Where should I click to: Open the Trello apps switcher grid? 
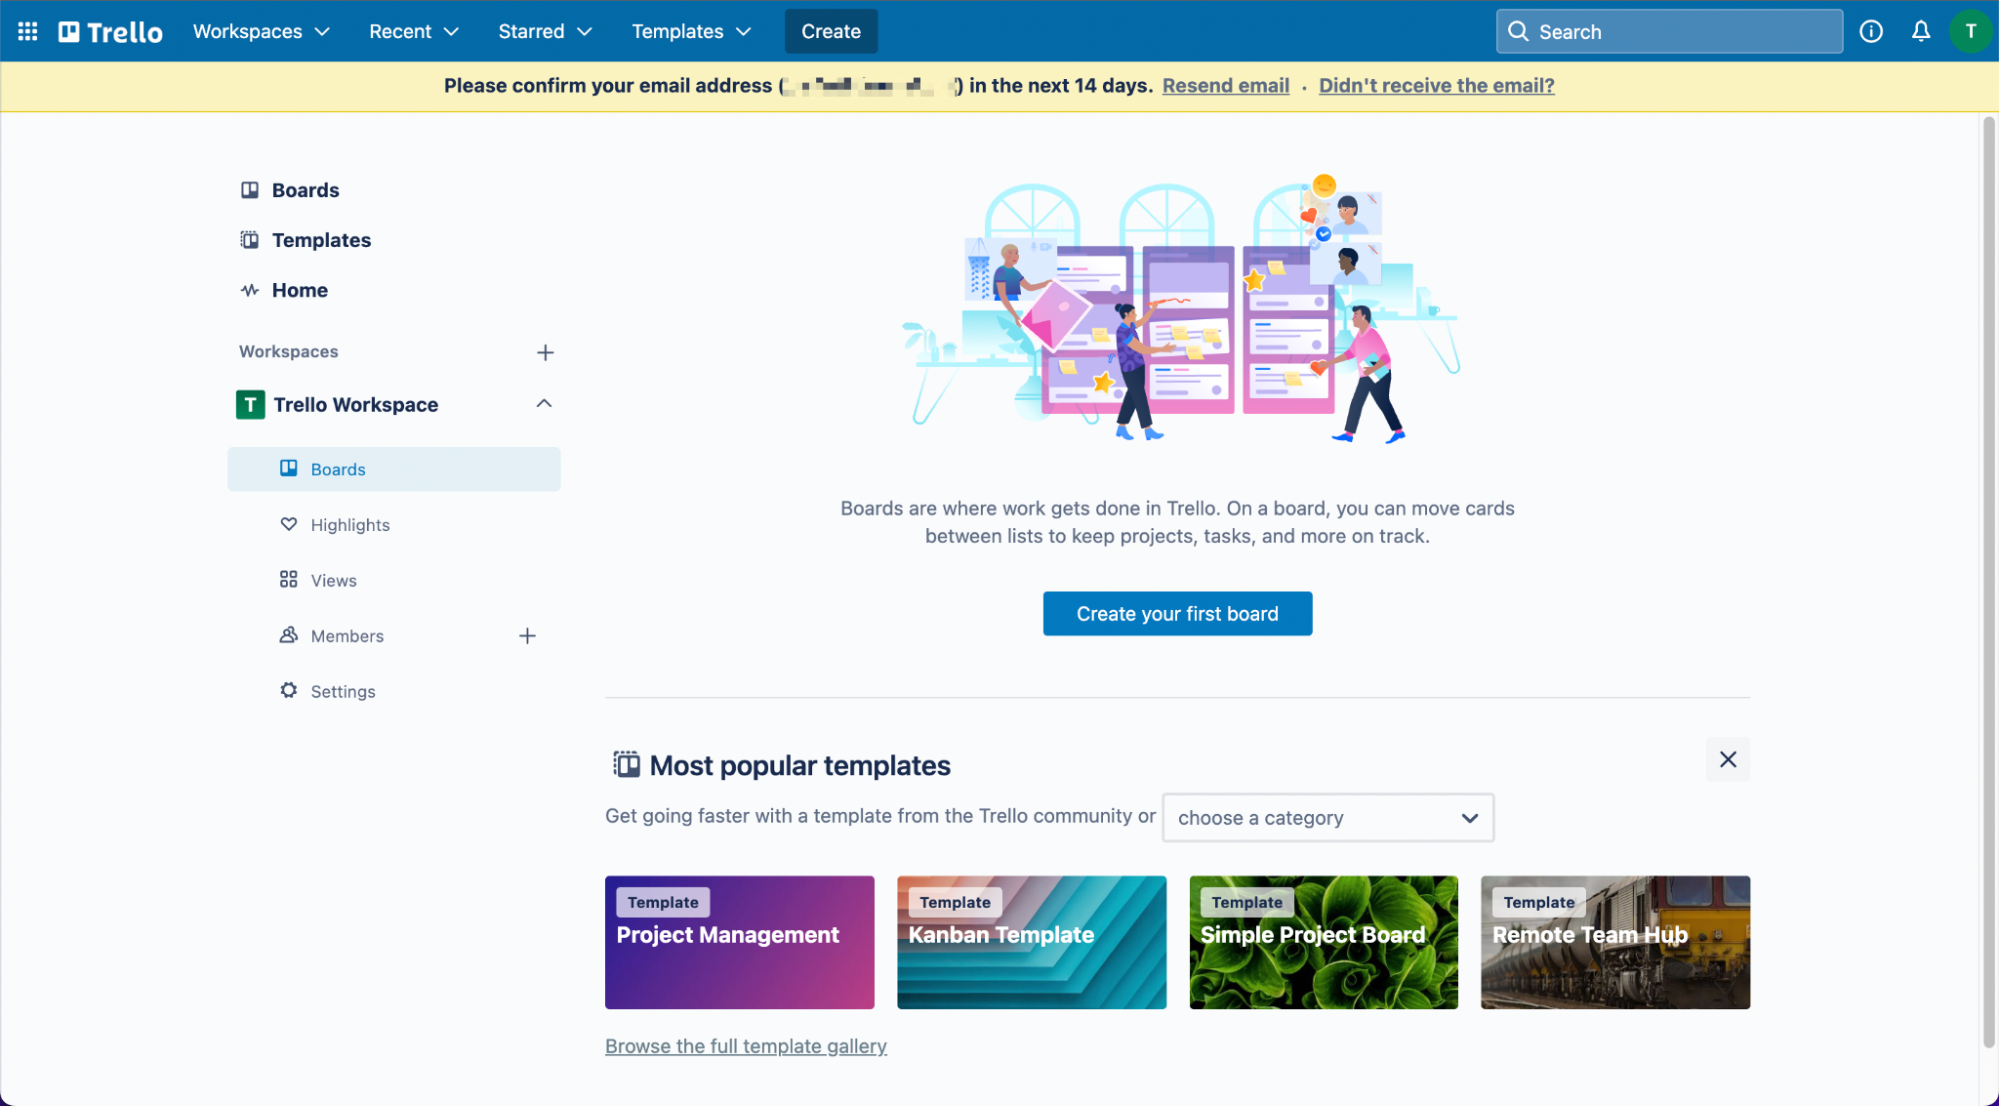point(27,31)
